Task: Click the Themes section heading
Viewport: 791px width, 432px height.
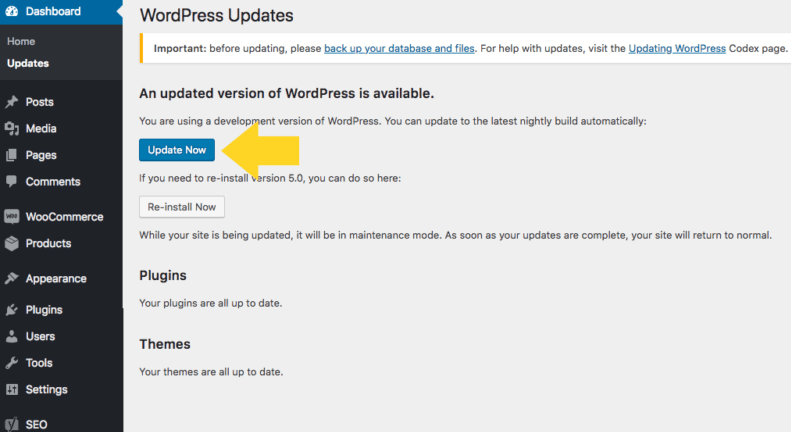Action: click(164, 344)
